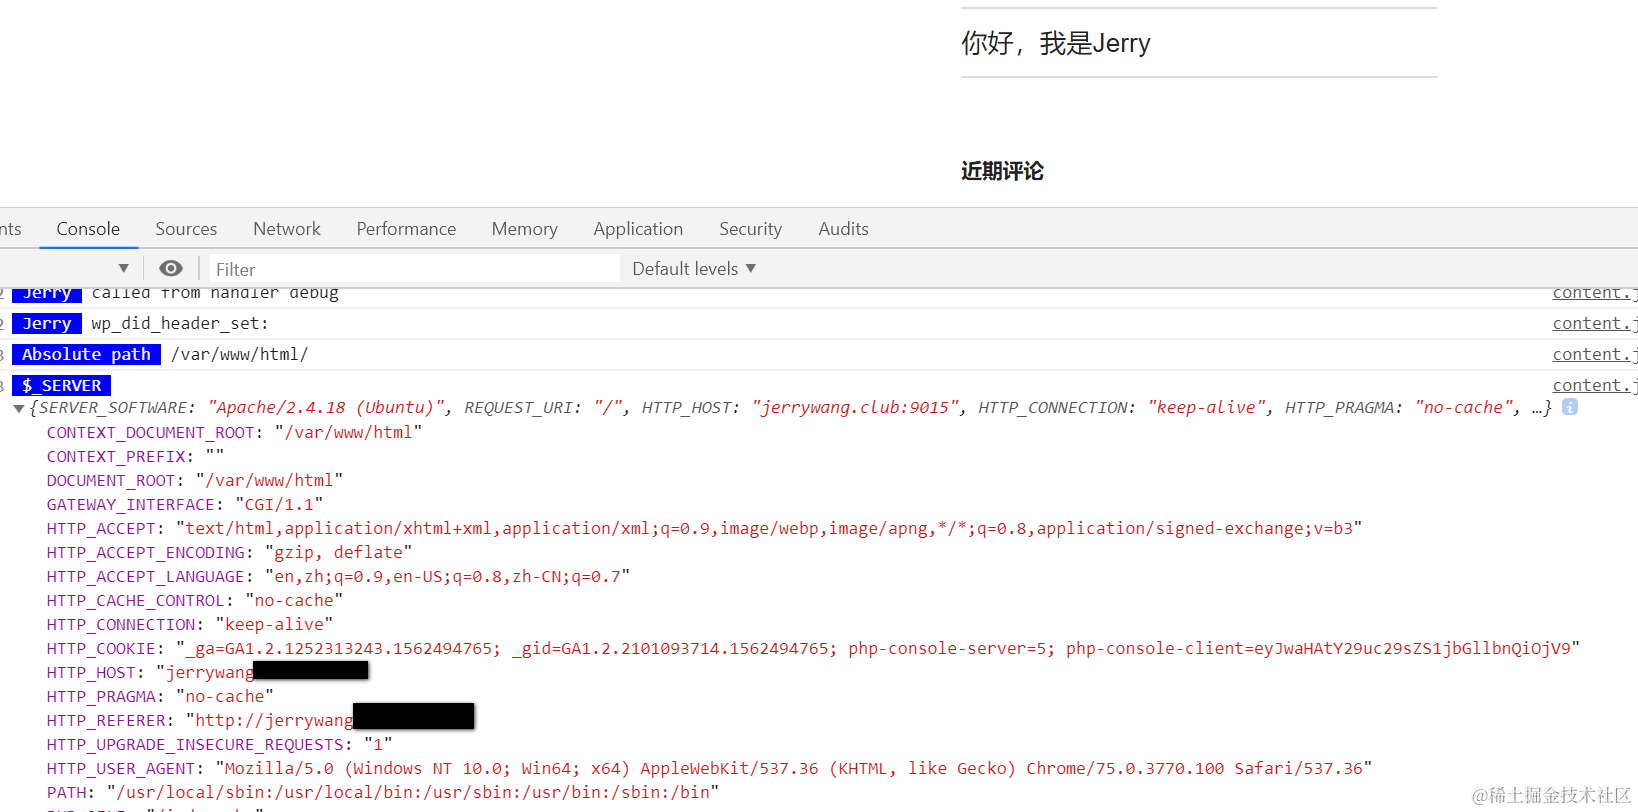1638x812 pixels.
Task: Click the Absolute path label
Action: tap(86, 354)
